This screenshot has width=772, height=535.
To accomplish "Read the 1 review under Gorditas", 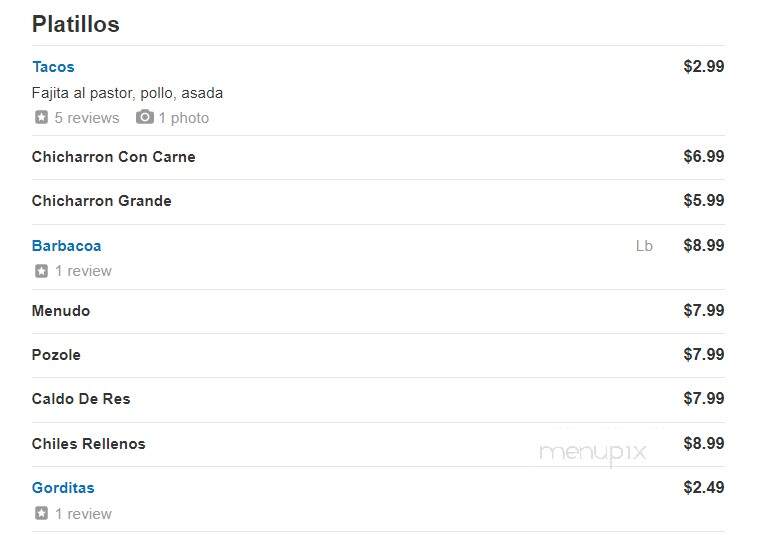I will click(x=83, y=513).
